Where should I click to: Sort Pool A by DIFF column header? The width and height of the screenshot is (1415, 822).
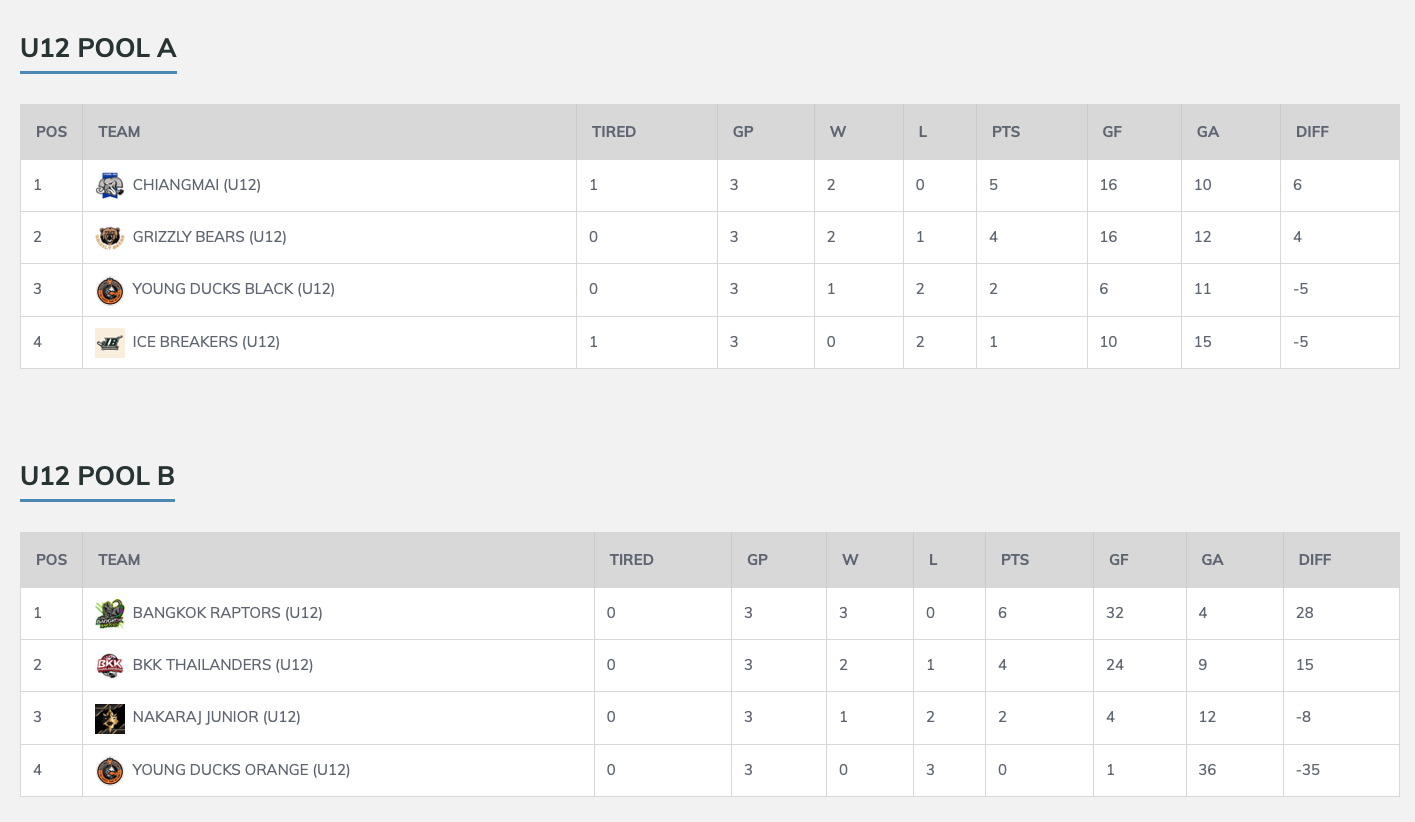point(1312,132)
